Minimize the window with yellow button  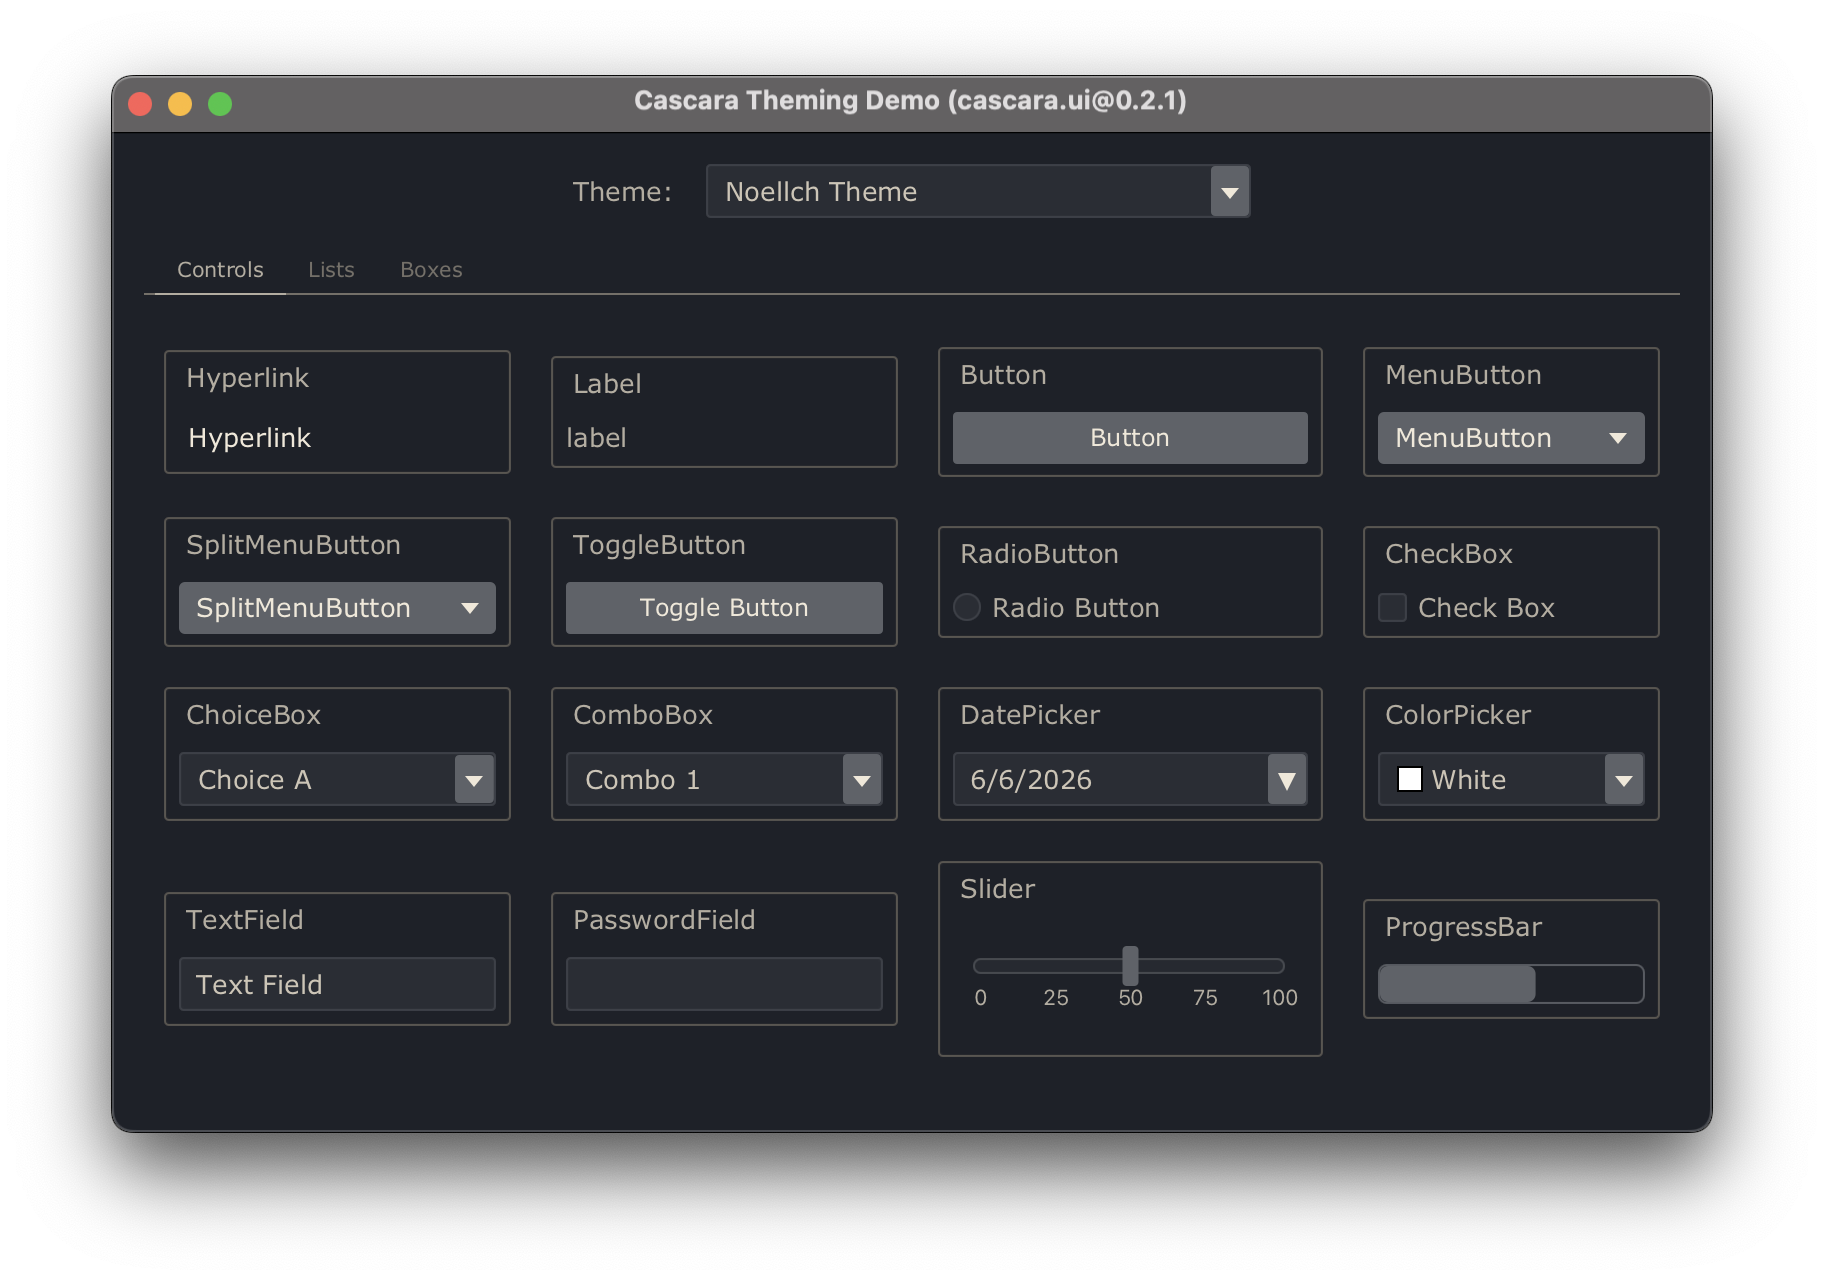tap(180, 104)
